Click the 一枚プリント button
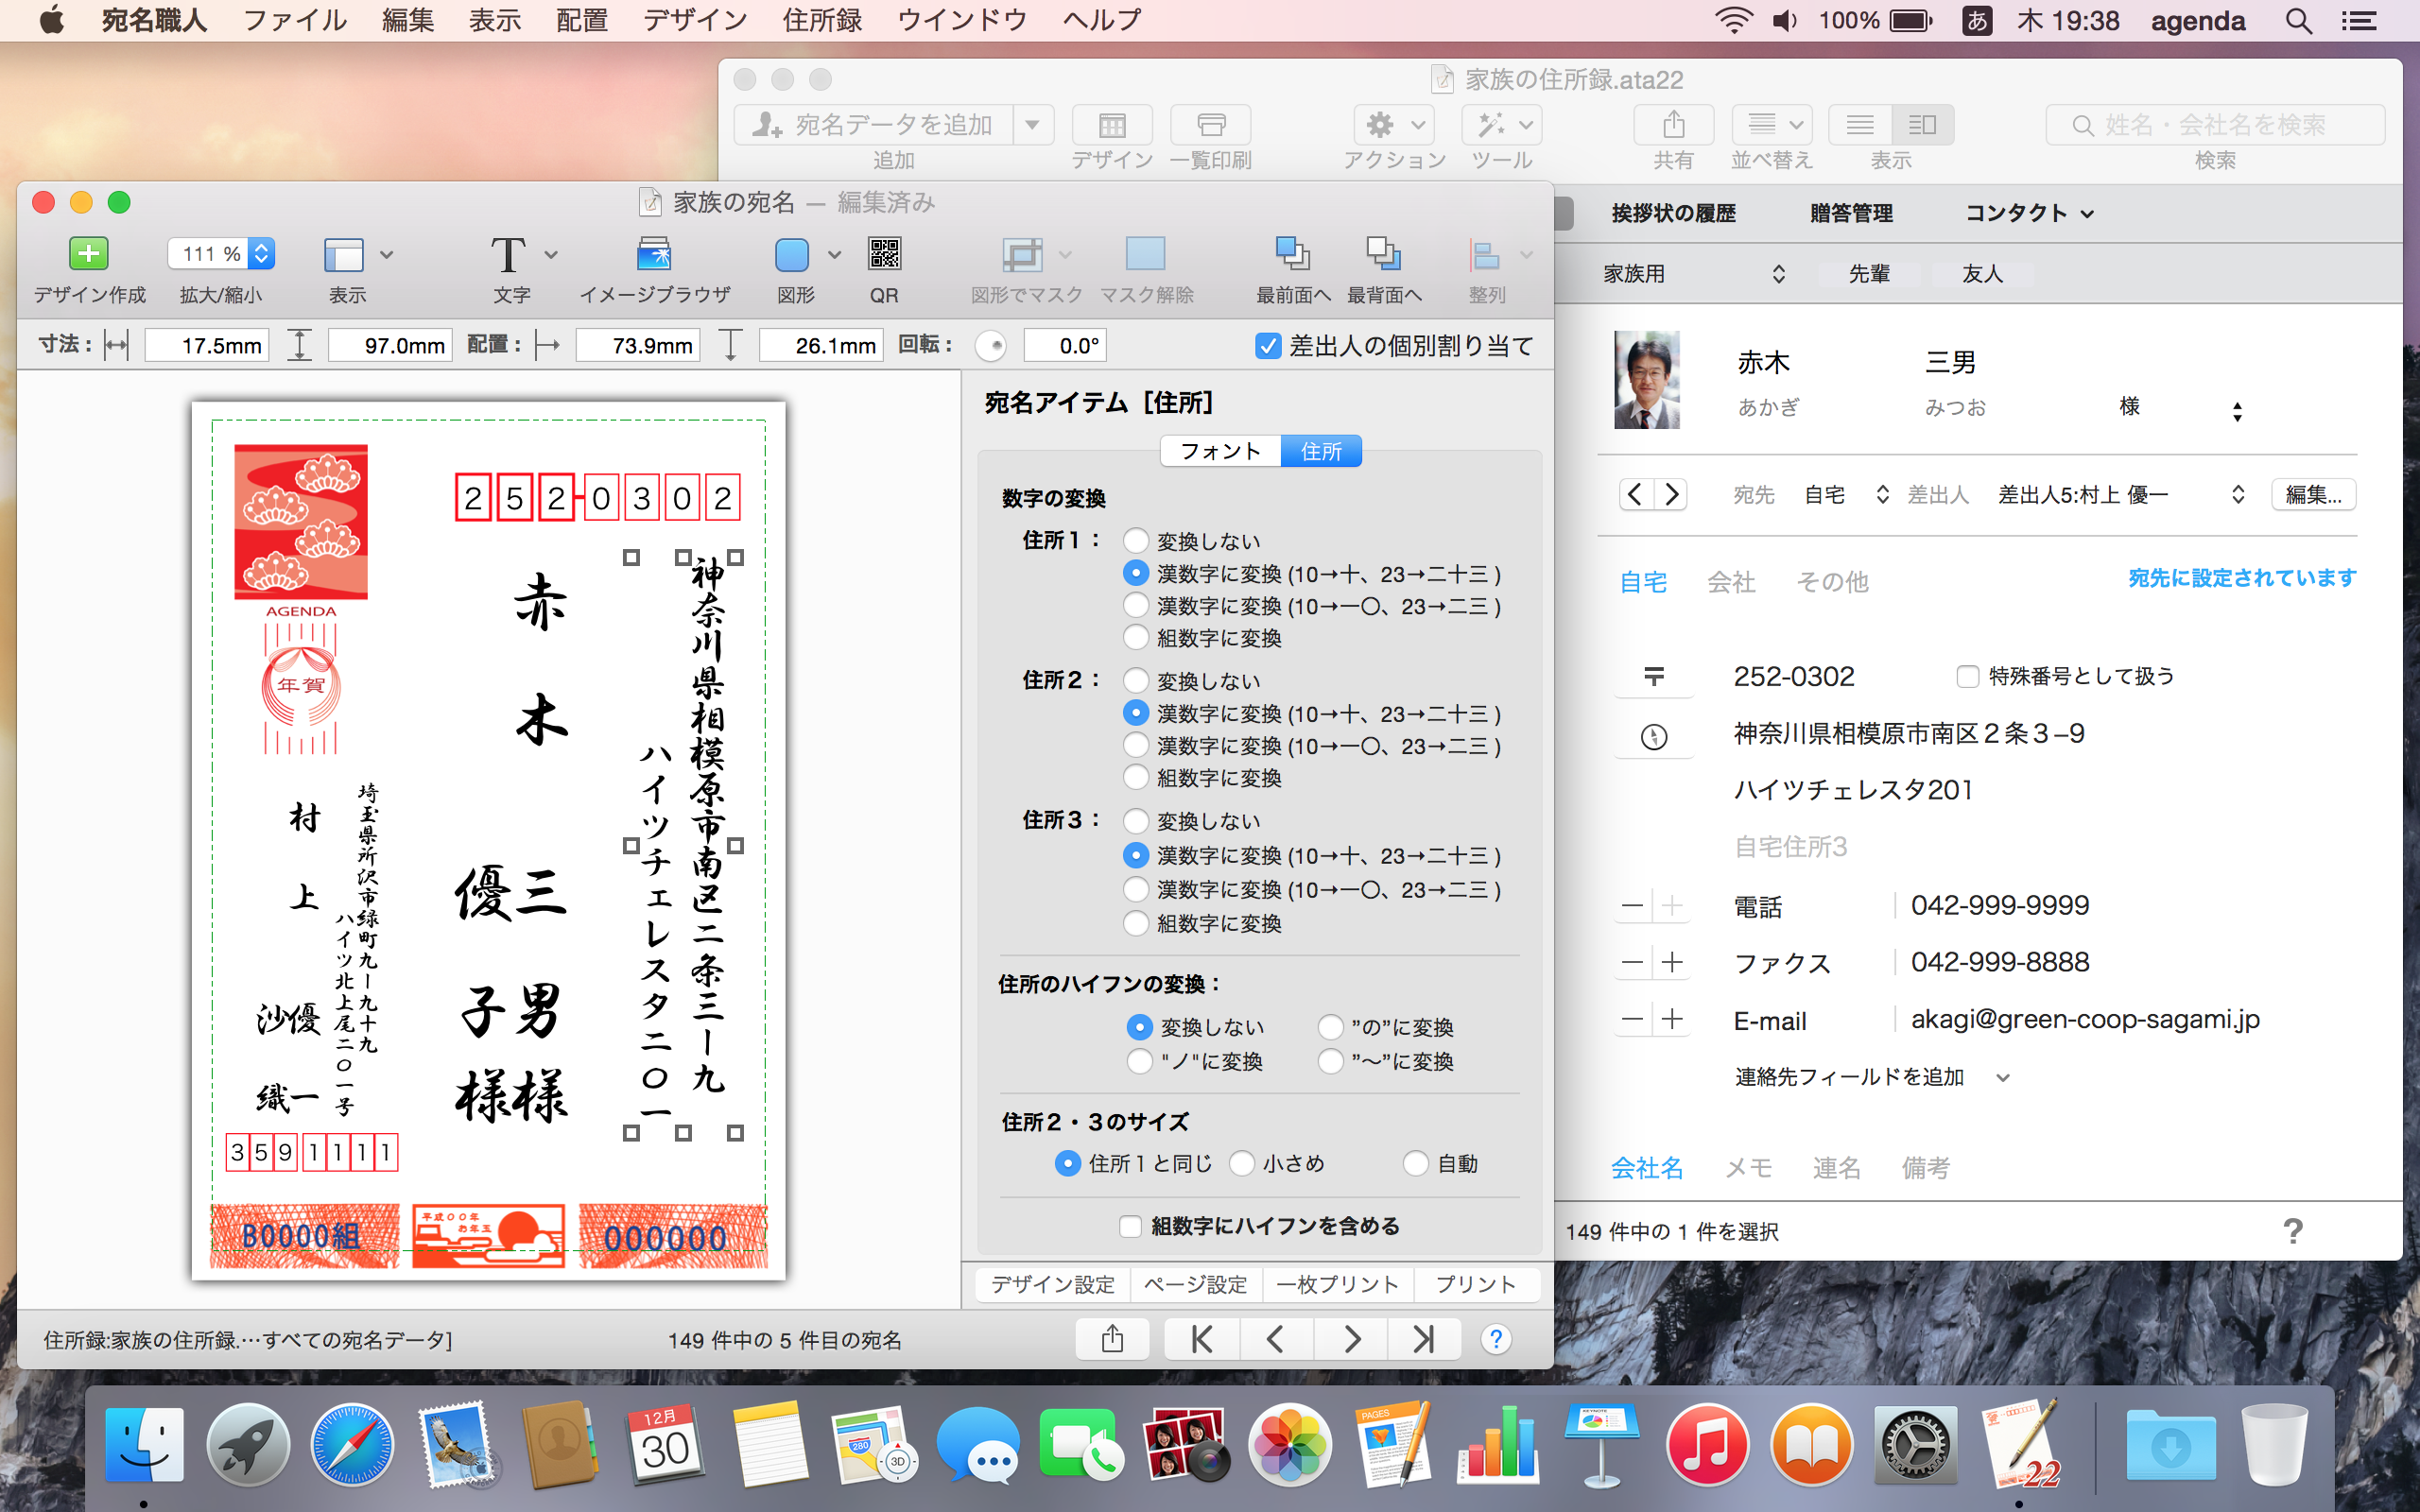2420x1512 pixels. coord(1338,1284)
